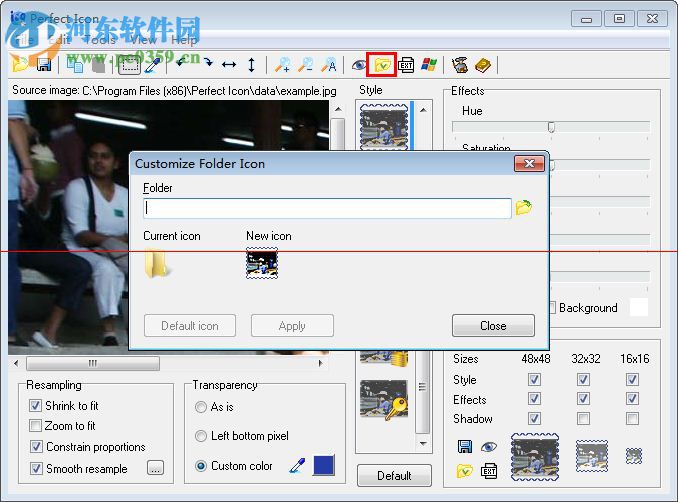Click the folder browse icon beside Folder field

523,208
